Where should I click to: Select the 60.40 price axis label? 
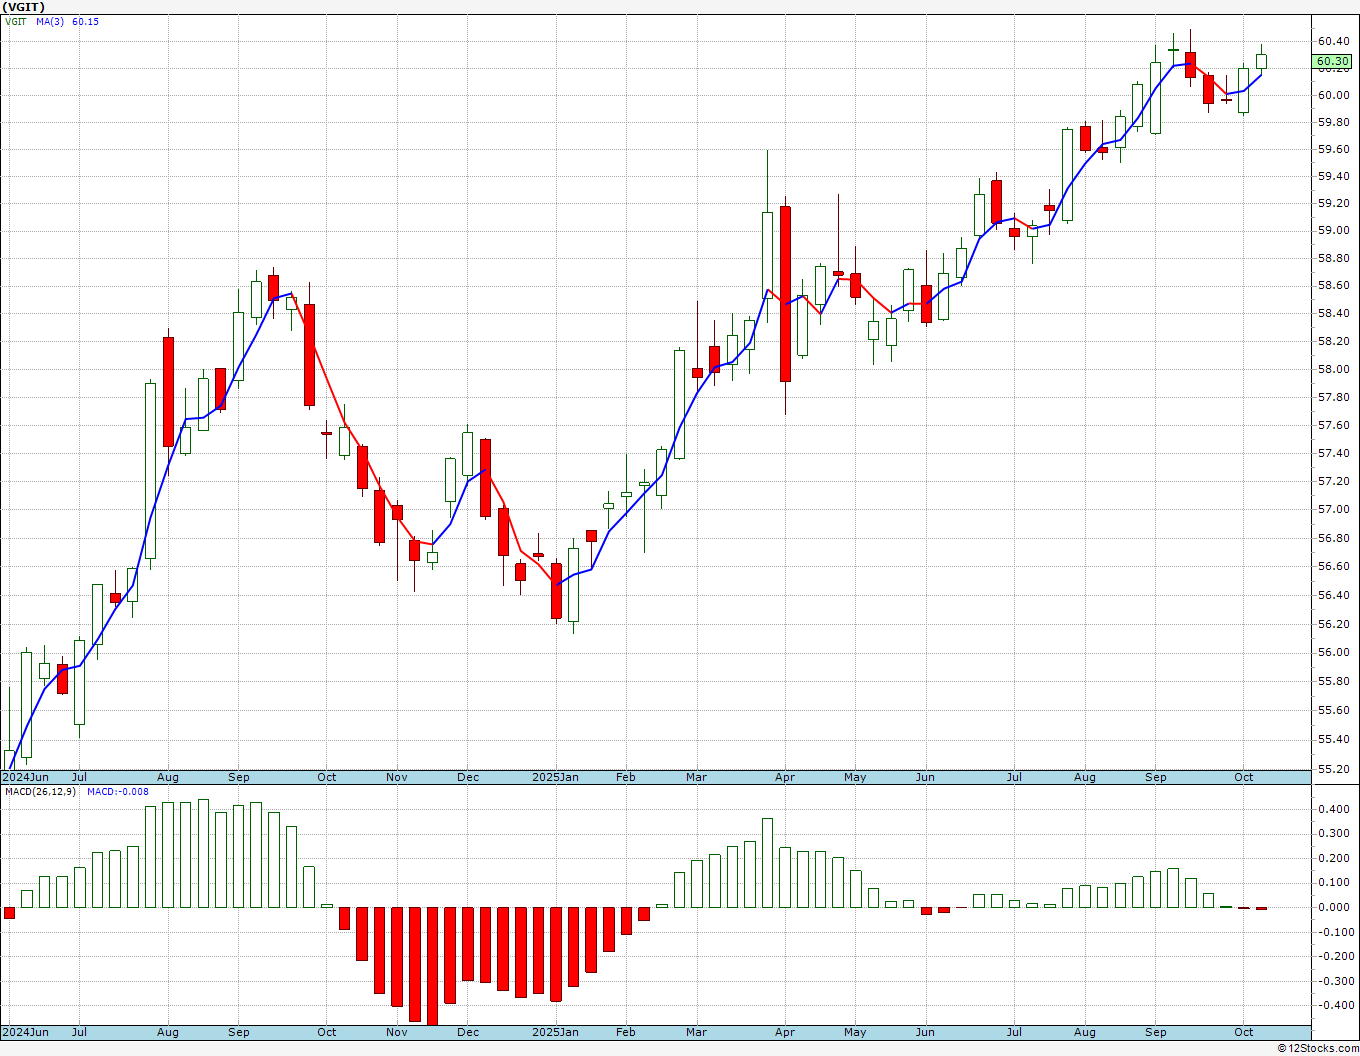pos(1333,41)
